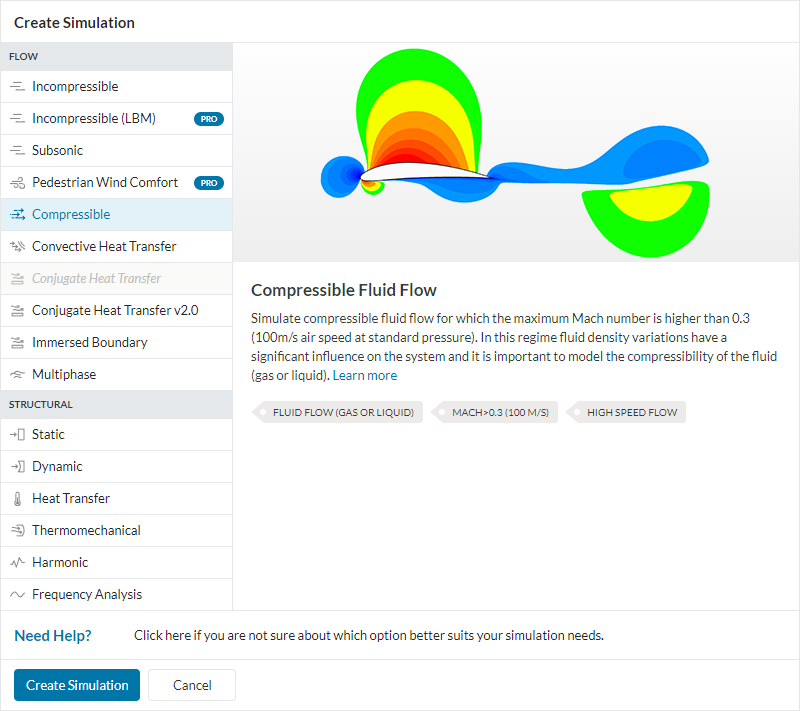Click the Incompressible flow icon
The height and width of the screenshot is (711, 800).
click(17, 87)
